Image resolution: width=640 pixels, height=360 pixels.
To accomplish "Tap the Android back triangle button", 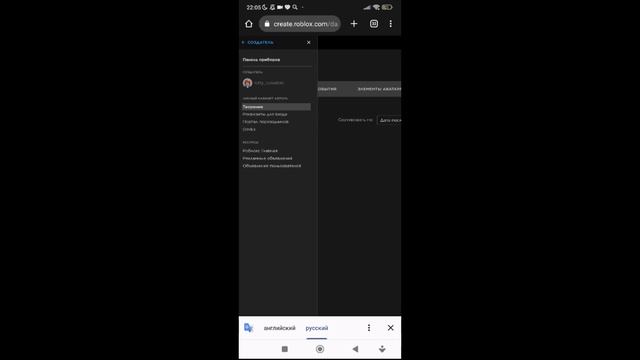I will pyautogui.click(x=355, y=349).
